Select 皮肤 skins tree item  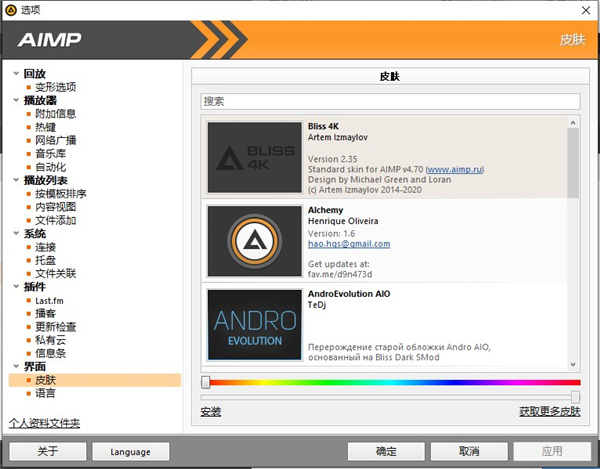95,380
